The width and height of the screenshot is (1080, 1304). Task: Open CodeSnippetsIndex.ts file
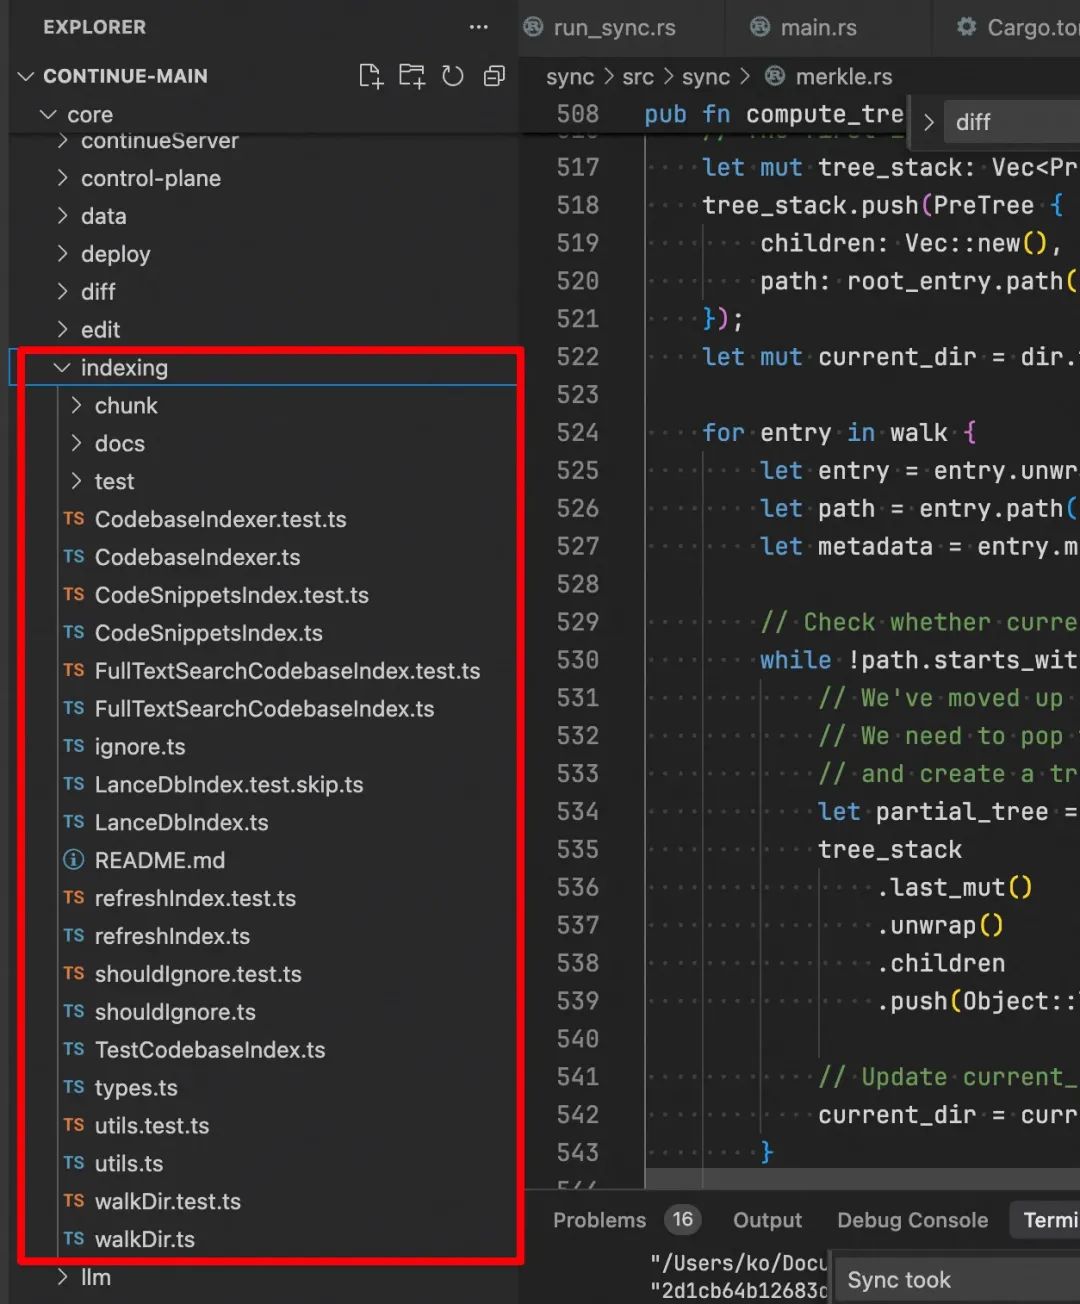[209, 633]
